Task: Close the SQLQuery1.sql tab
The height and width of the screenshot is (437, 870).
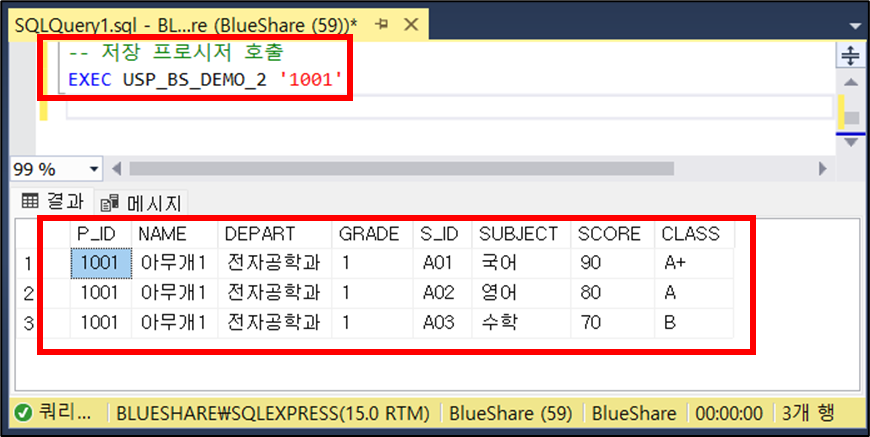Action: [410, 24]
